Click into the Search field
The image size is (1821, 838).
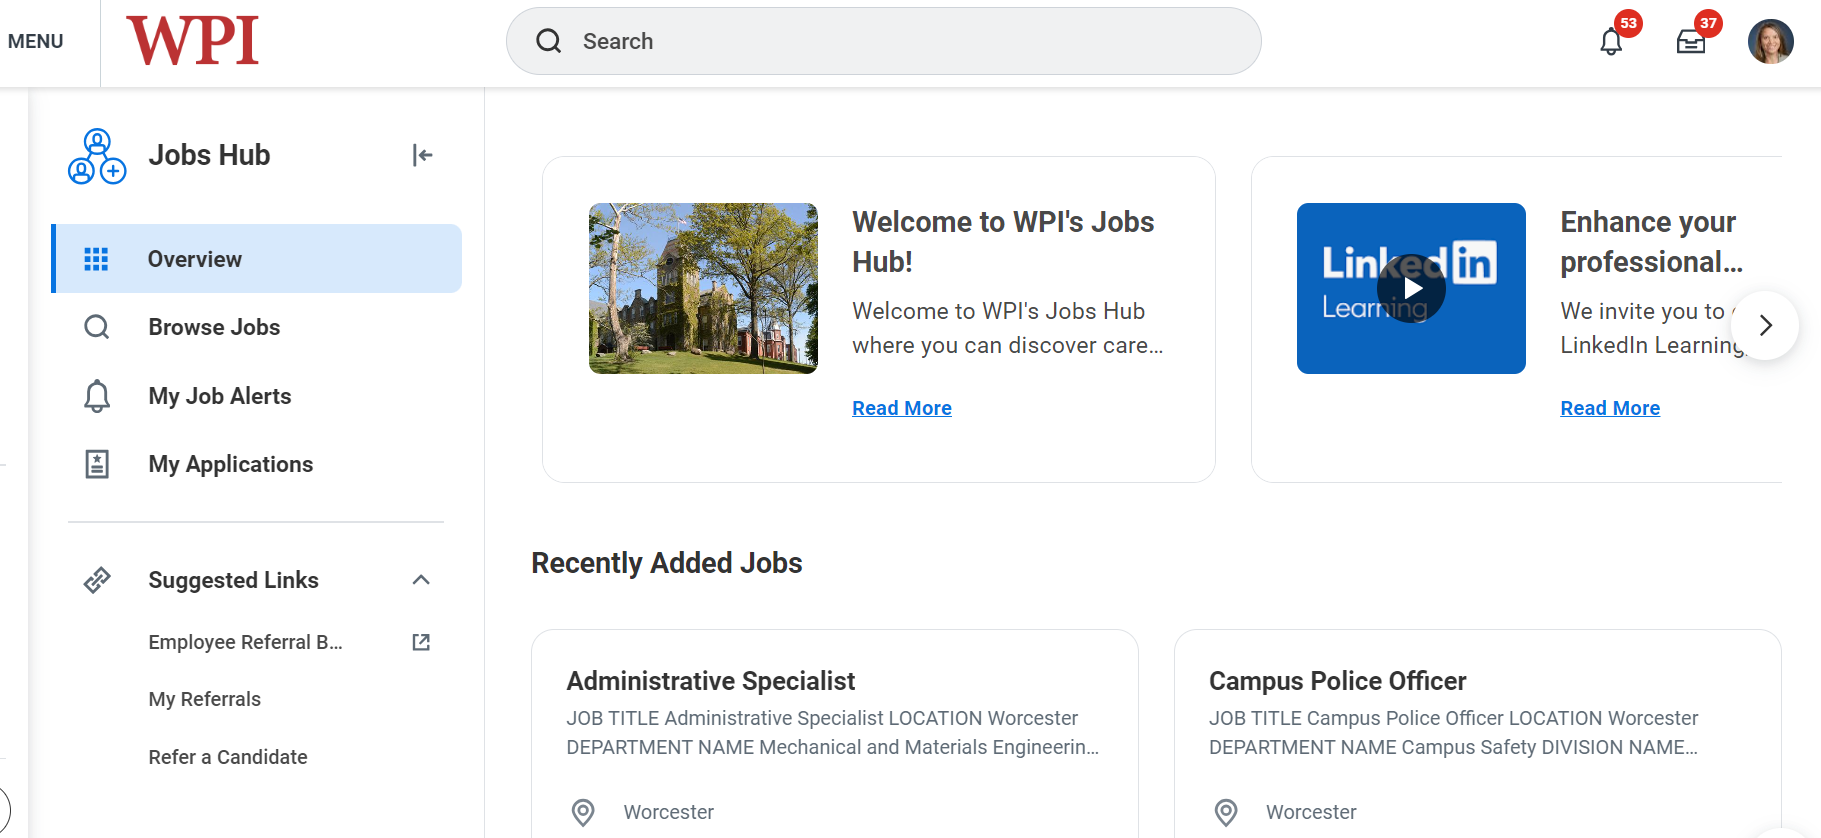click(x=883, y=41)
